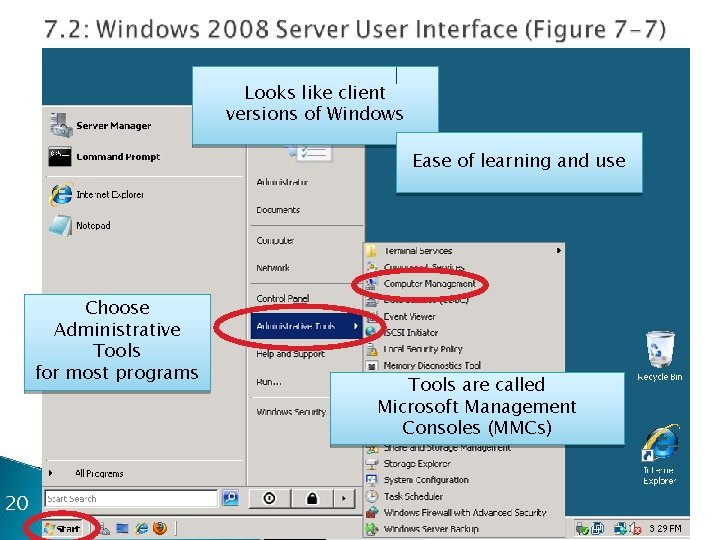Open Windows Security
720x540 pixels.
coord(291,412)
